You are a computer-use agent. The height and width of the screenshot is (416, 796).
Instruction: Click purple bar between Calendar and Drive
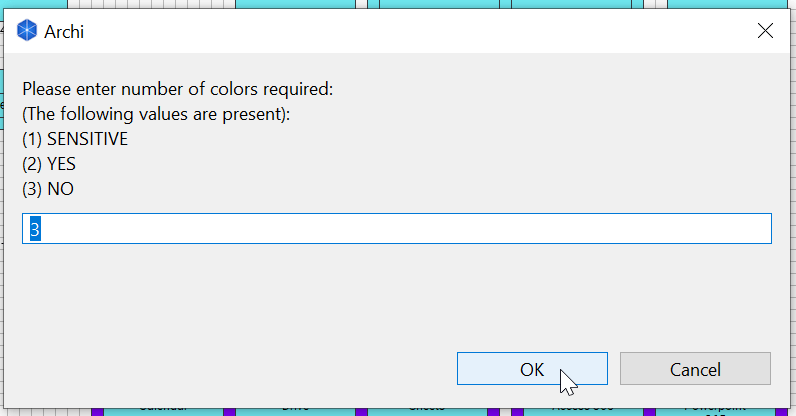(229, 410)
